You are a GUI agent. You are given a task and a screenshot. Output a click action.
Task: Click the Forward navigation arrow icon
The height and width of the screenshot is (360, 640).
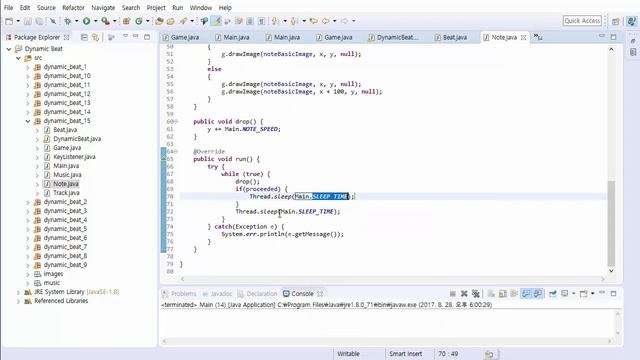[x=345, y=21]
